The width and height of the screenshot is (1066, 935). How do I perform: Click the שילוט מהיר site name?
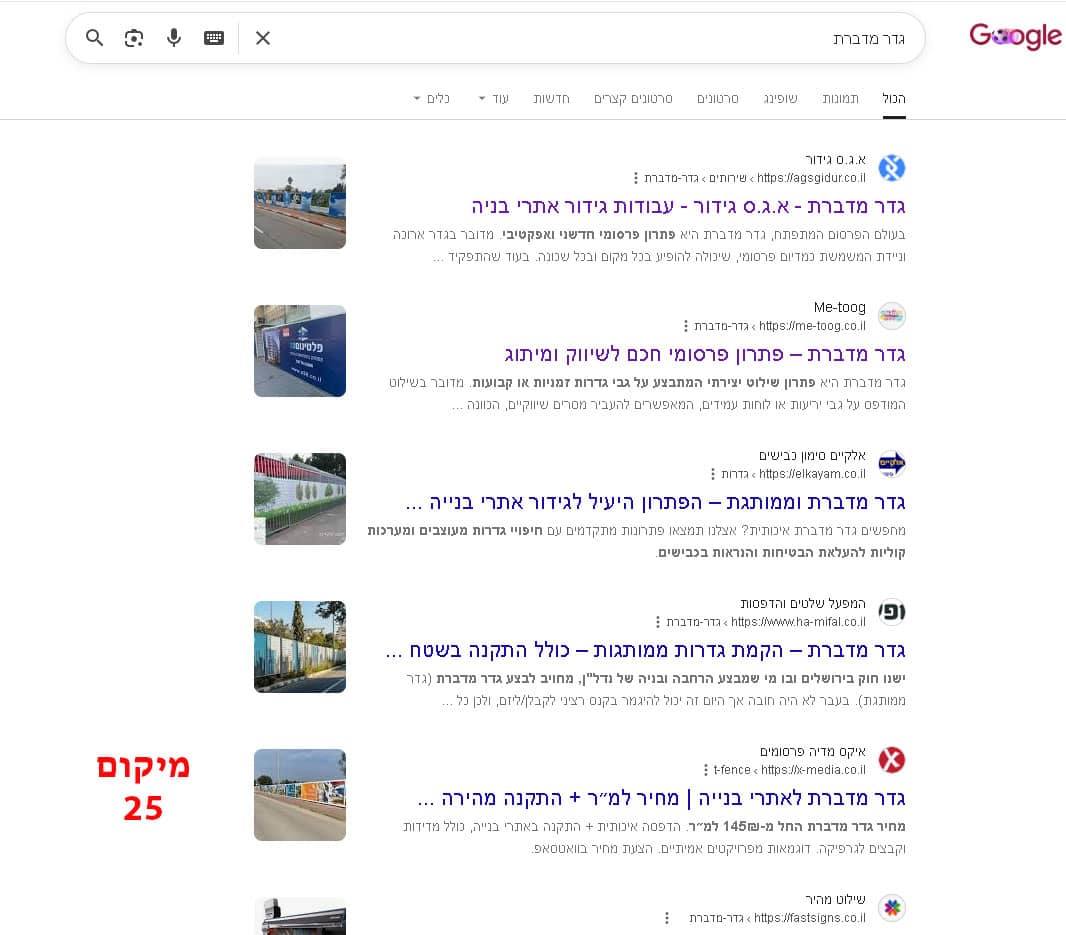[x=836, y=900]
